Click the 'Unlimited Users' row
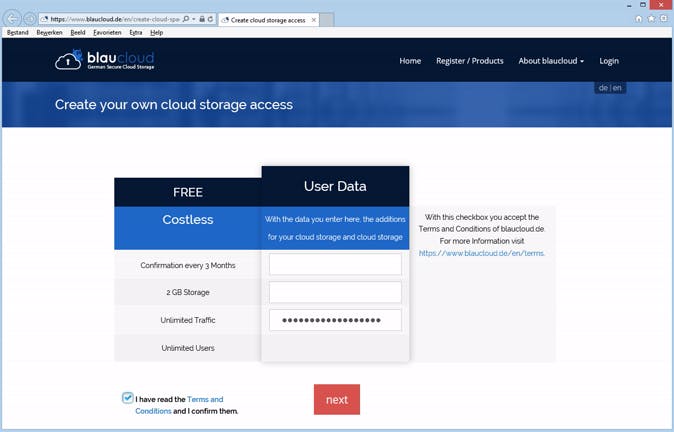The width and height of the screenshot is (674, 432). tap(188, 348)
